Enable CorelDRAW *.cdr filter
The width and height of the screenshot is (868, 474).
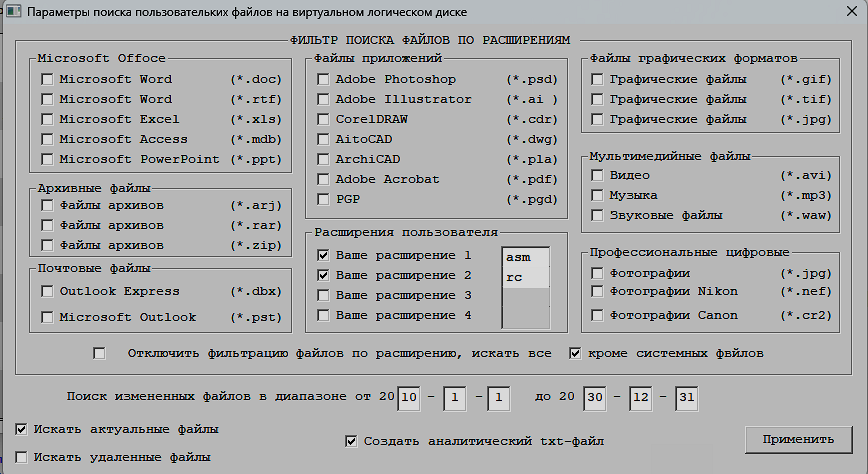tap(323, 119)
